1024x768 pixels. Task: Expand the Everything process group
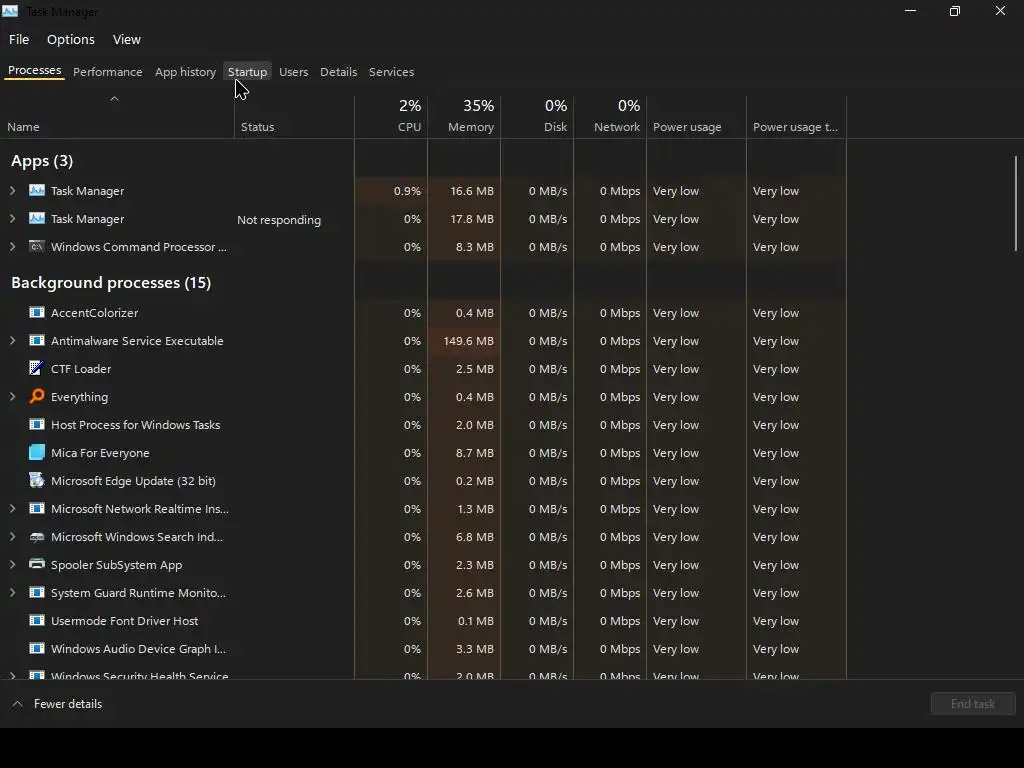(x=12, y=396)
